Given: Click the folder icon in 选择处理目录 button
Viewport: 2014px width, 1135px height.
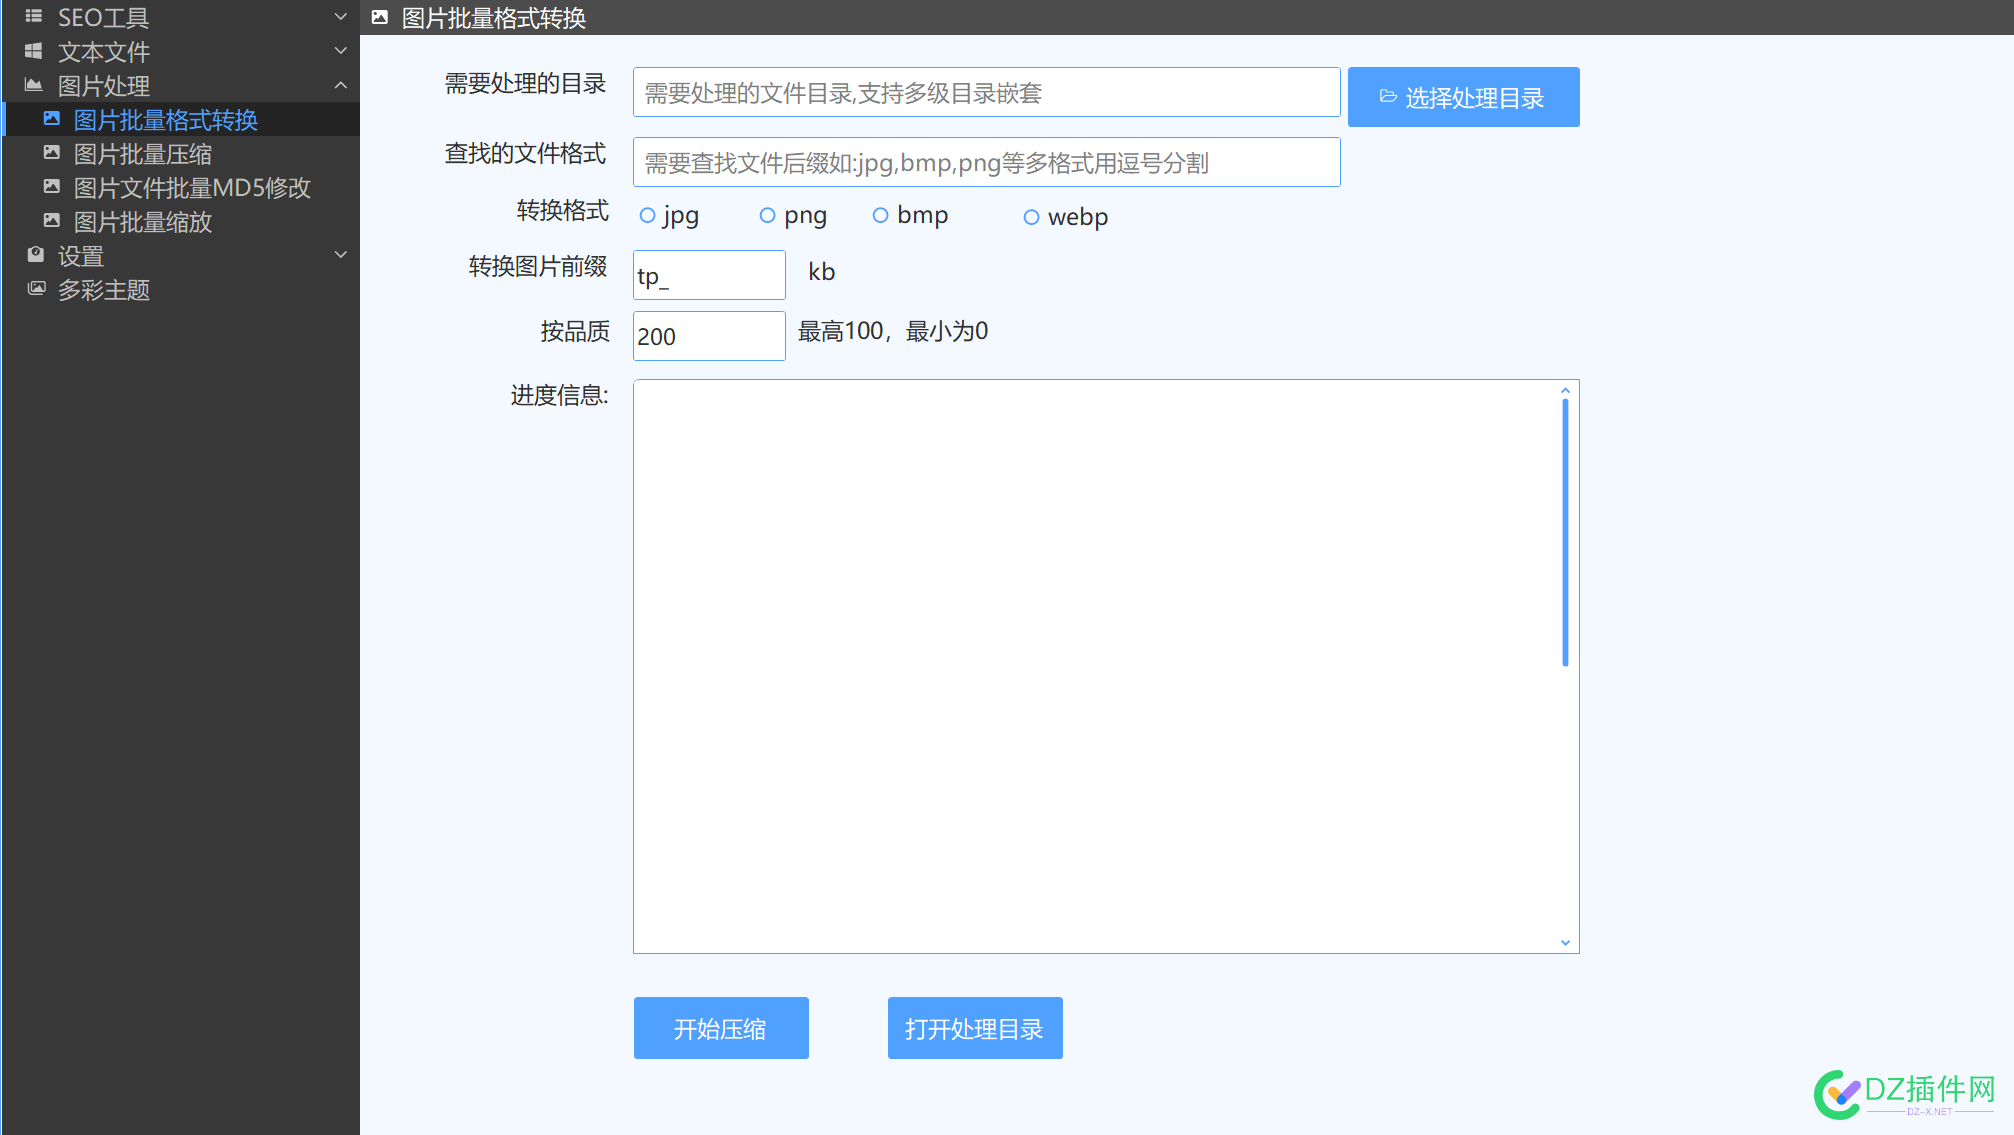Looking at the screenshot, I should 1388,96.
